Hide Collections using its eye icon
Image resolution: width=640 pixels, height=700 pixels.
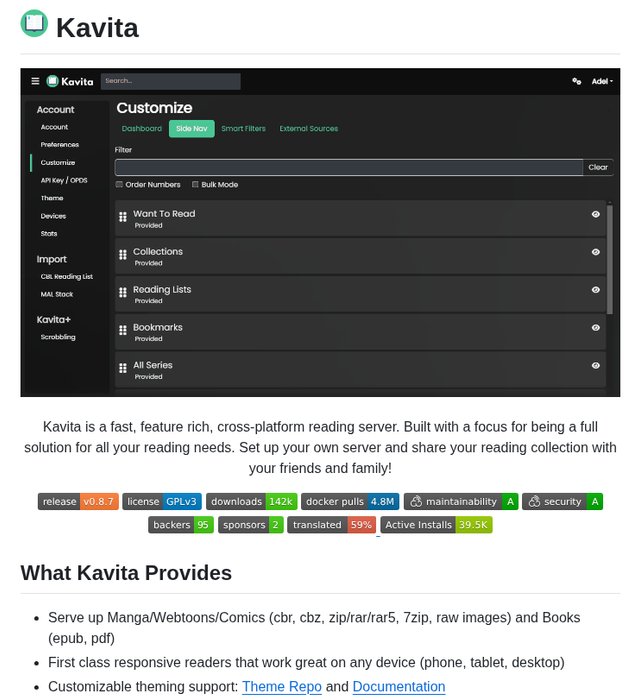coord(596,252)
